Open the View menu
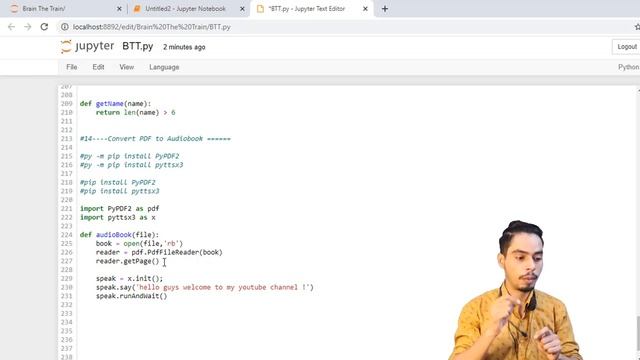 pyautogui.click(x=127, y=67)
